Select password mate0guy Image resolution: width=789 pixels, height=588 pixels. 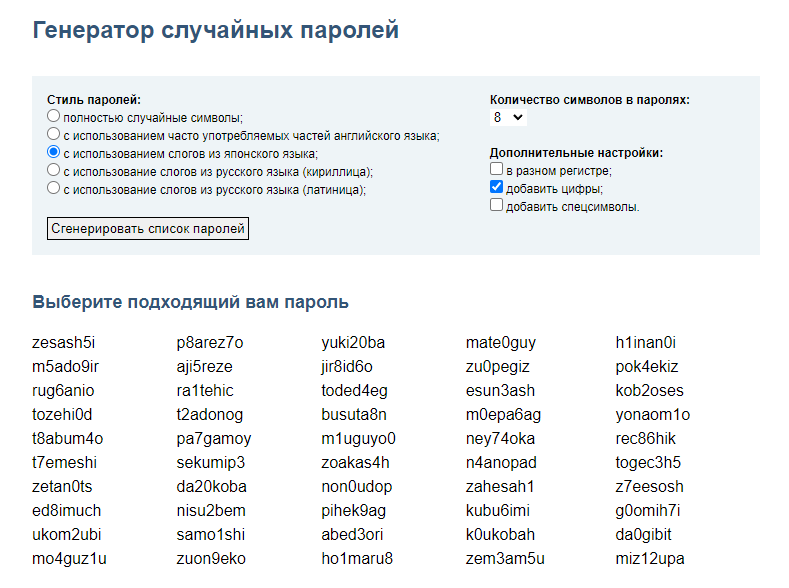click(x=501, y=343)
